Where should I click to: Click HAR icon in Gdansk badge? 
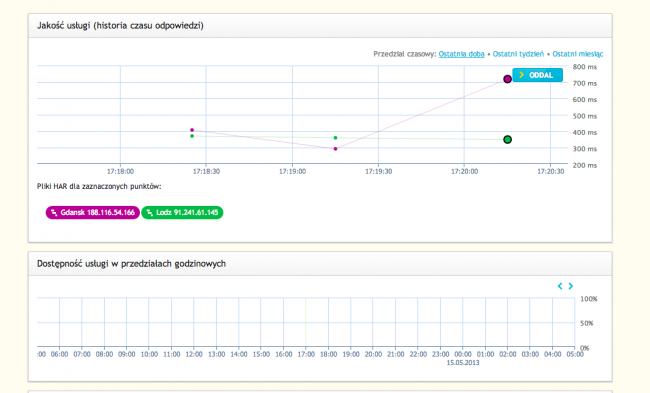click(54, 213)
